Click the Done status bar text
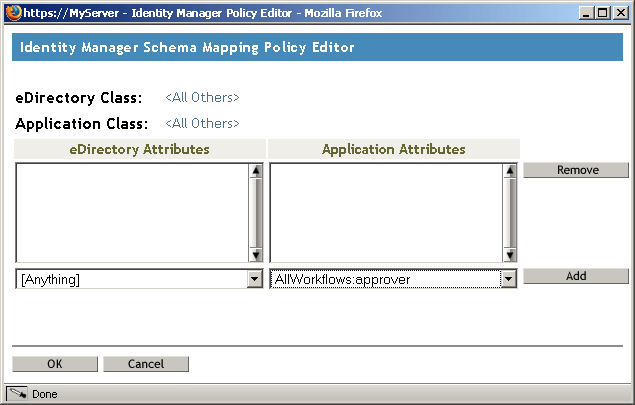 (x=45, y=394)
